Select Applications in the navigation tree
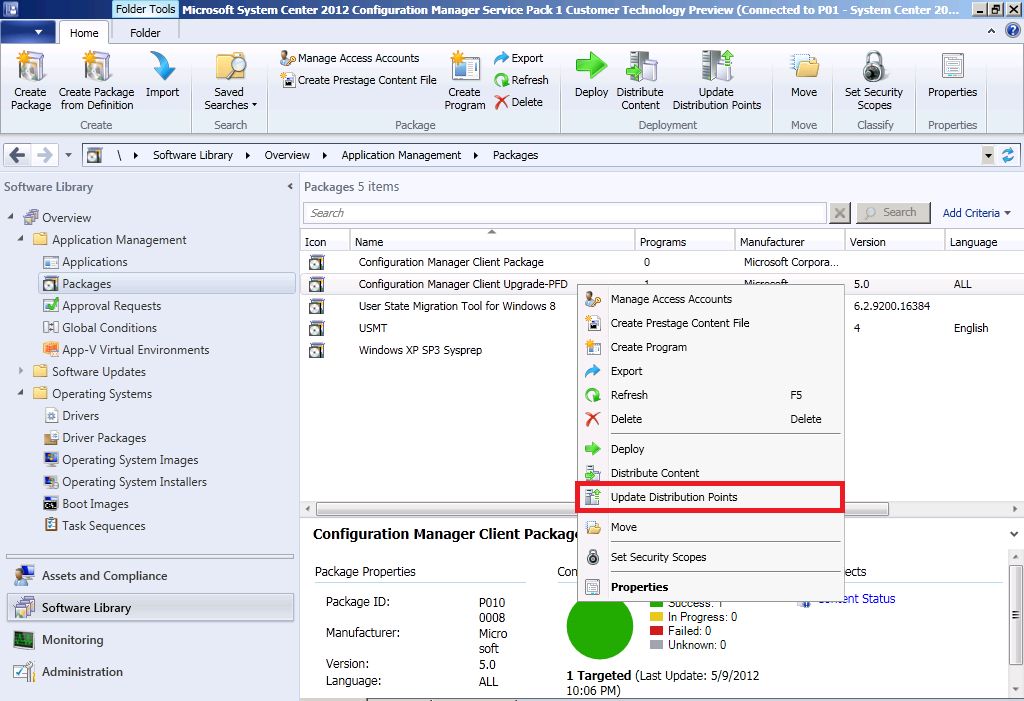 (95, 262)
